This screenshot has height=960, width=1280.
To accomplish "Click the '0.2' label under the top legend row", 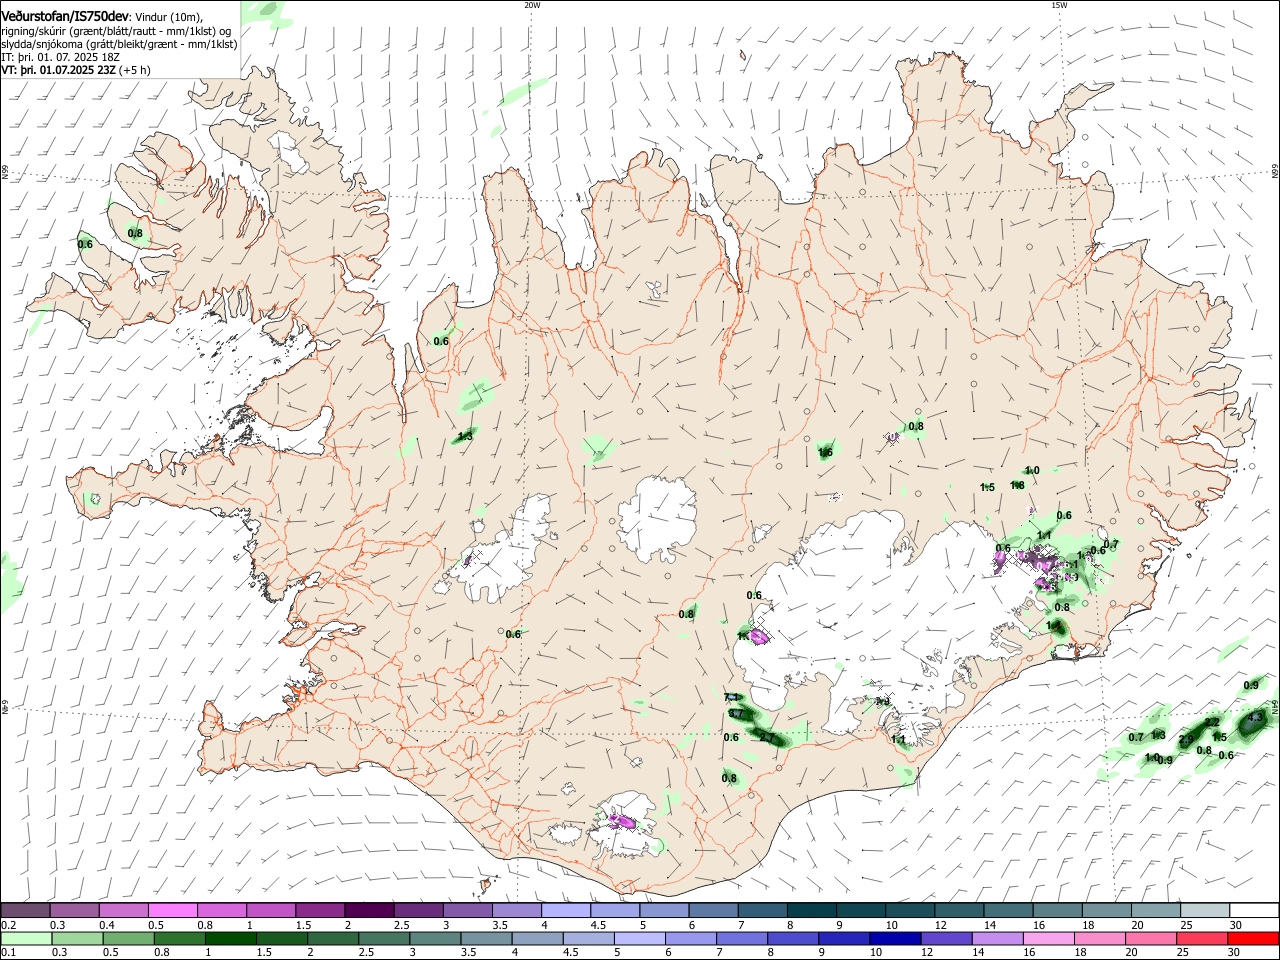I will 7,925.
